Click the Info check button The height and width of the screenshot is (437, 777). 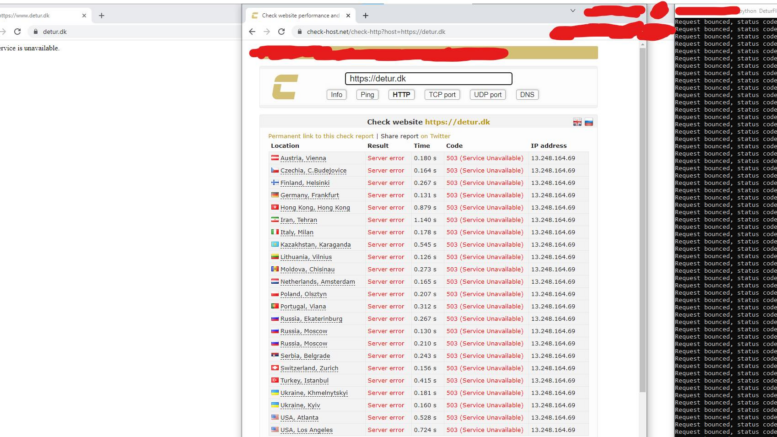pyautogui.click(x=337, y=95)
